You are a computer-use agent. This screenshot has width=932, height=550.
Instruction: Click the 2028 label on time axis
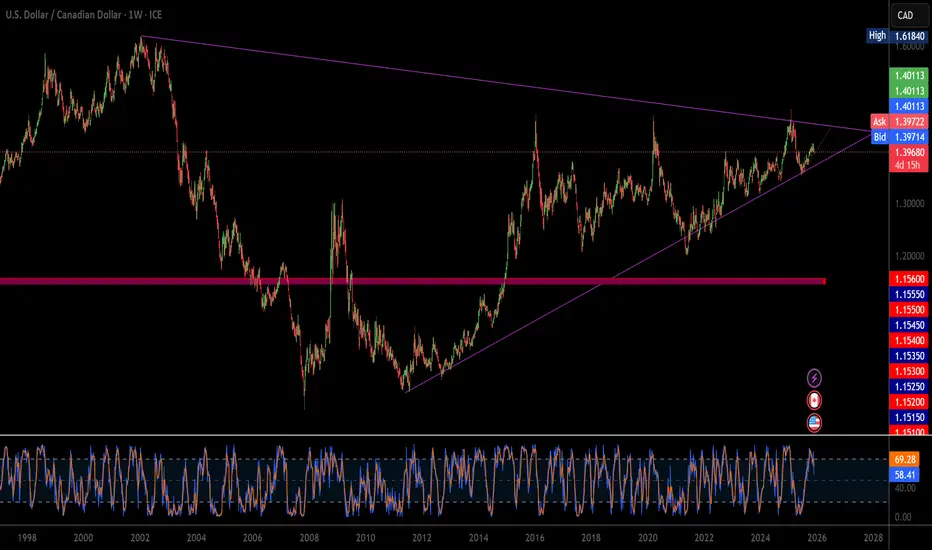873,538
